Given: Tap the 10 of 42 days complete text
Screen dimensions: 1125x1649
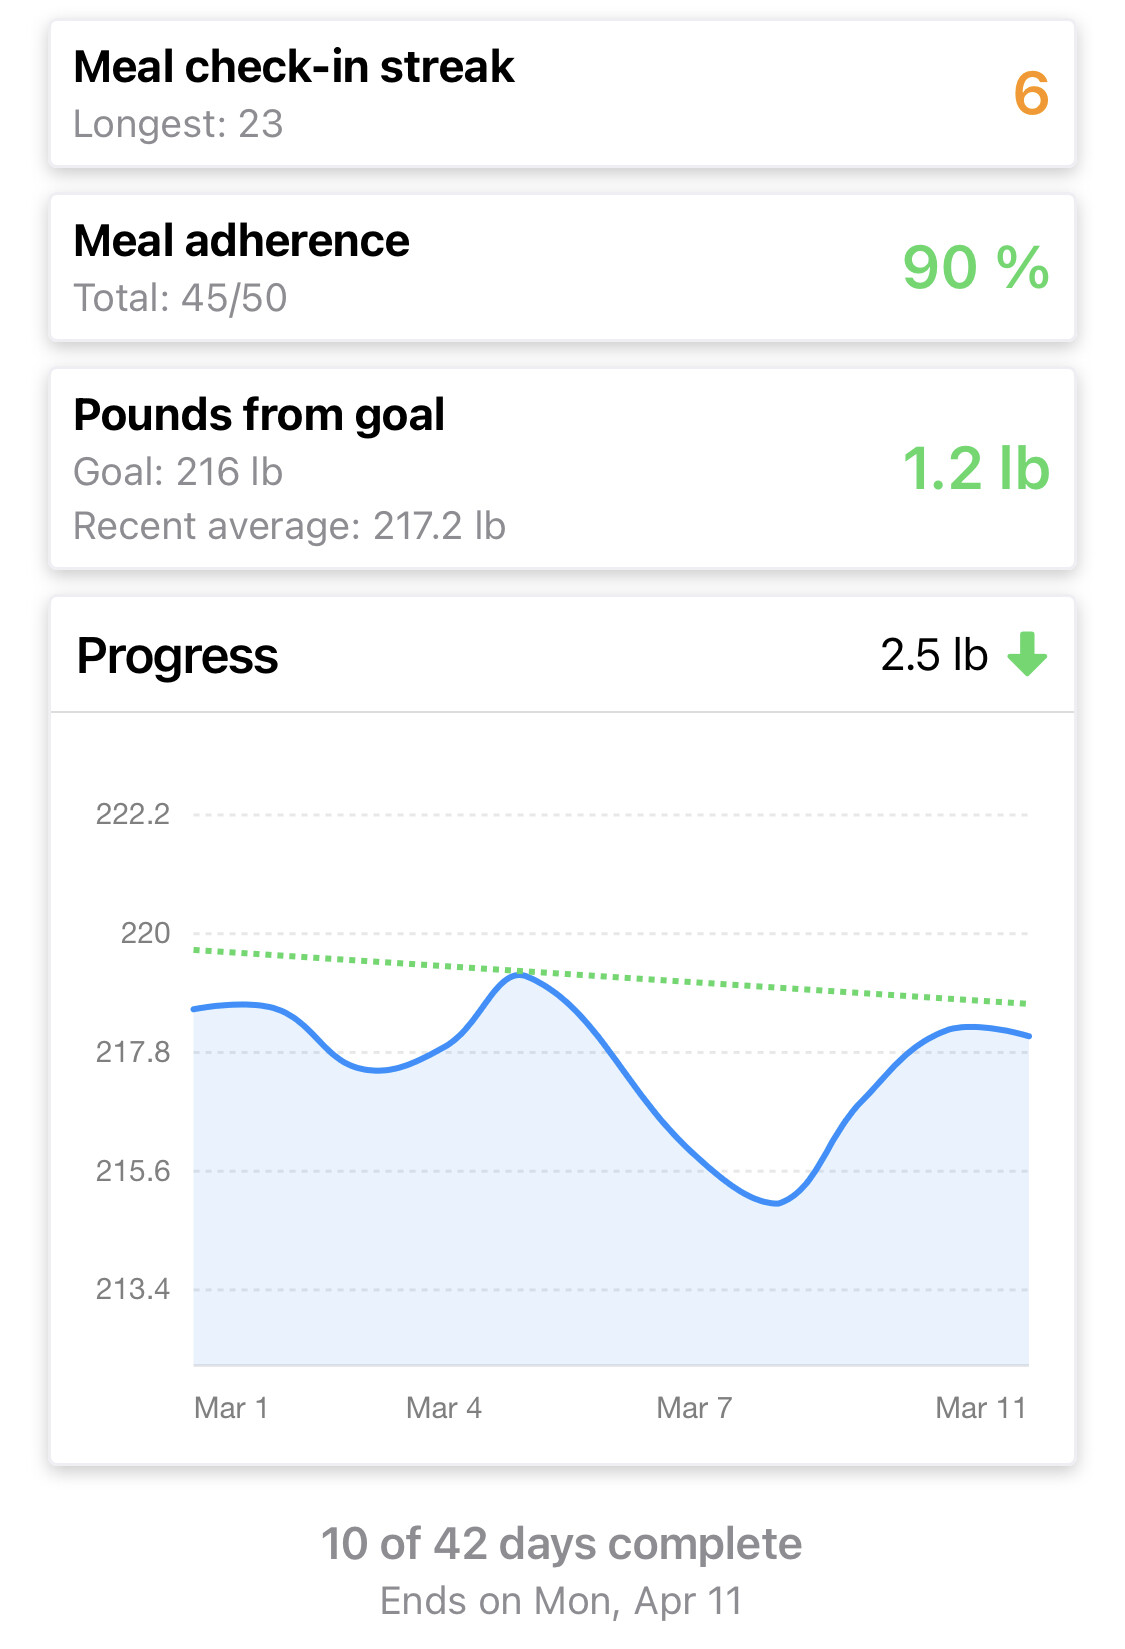Looking at the screenshot, I should tap(561, 1544).
